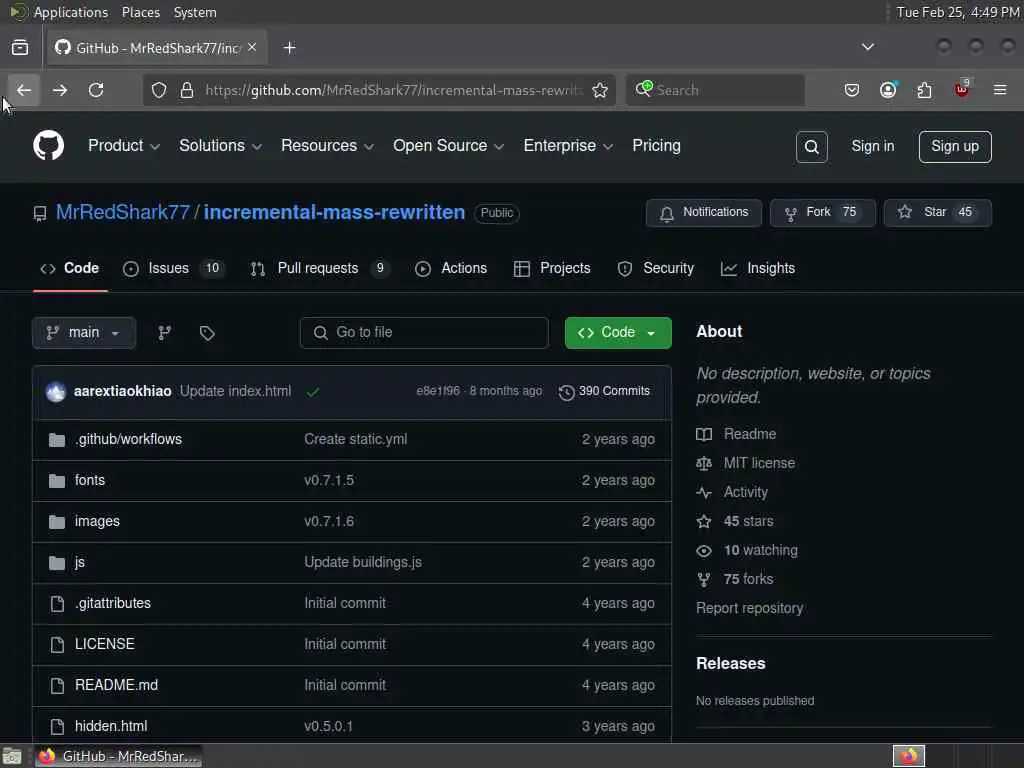Open commit history 390 Commits
This screenshot has height=768, width=1024.
[604, 391]
